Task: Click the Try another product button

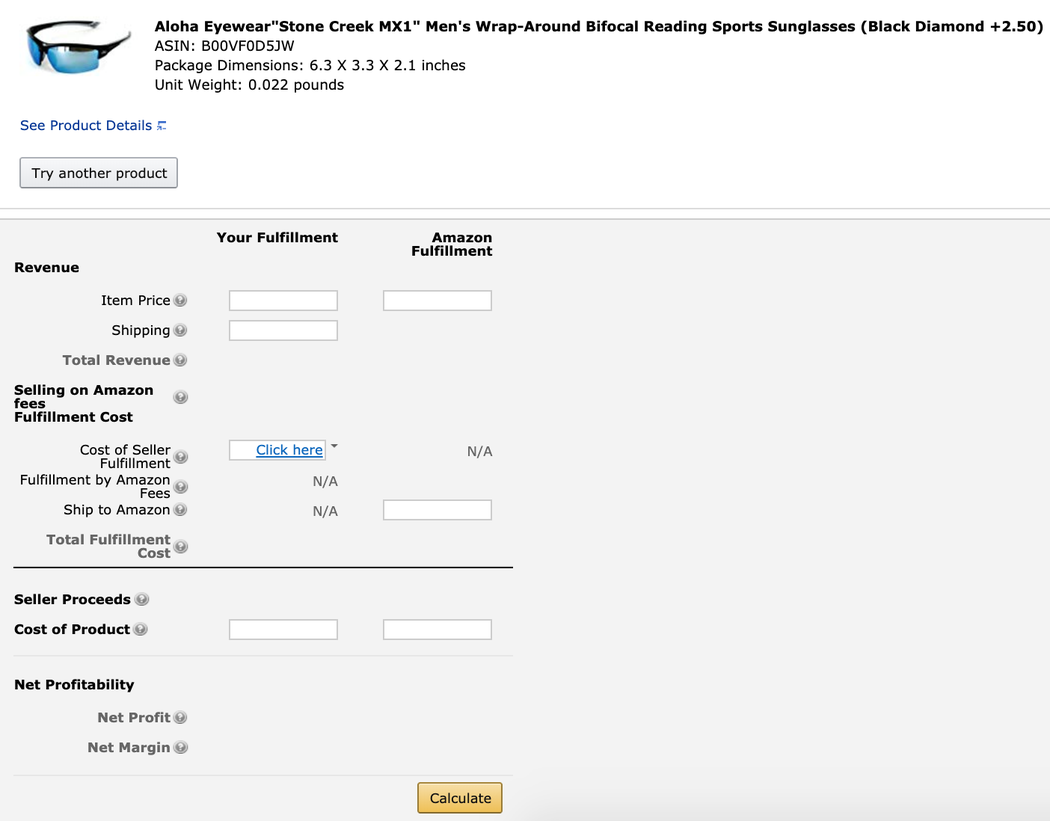Action: pos(98,173)
